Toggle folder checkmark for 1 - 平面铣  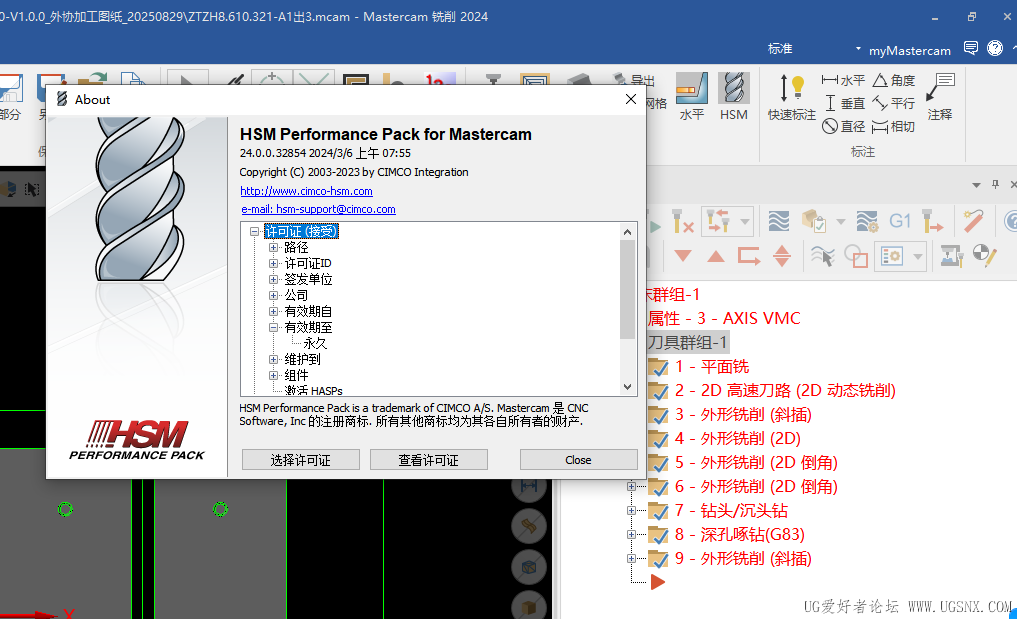[658, 367]
